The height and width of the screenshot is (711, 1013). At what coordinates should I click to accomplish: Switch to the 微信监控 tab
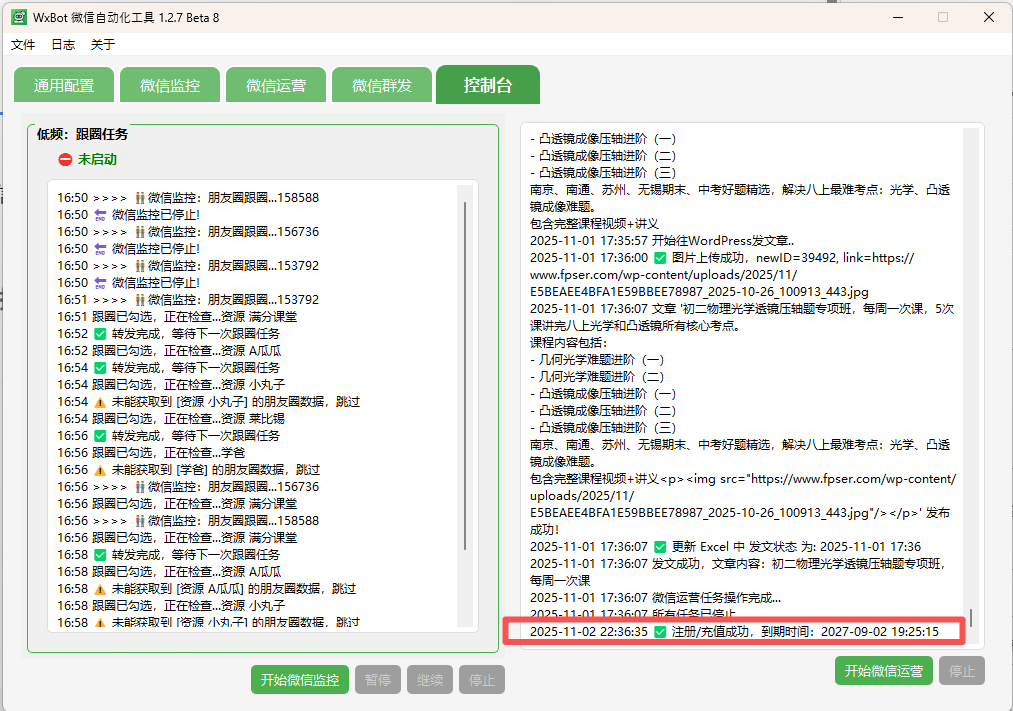pyautogui.click(x=169, y=84)
